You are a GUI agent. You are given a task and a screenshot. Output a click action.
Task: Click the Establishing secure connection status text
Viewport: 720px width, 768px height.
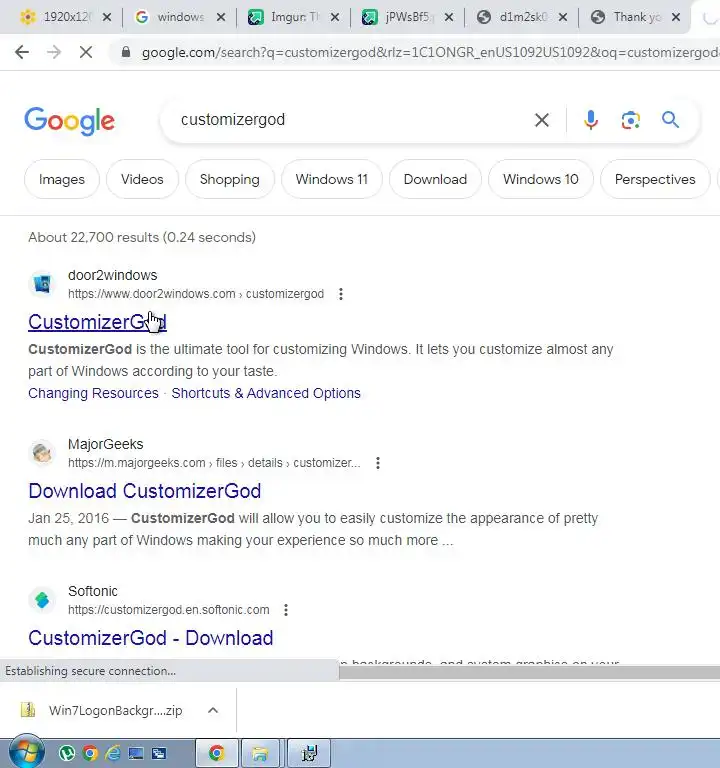point(91,671)
